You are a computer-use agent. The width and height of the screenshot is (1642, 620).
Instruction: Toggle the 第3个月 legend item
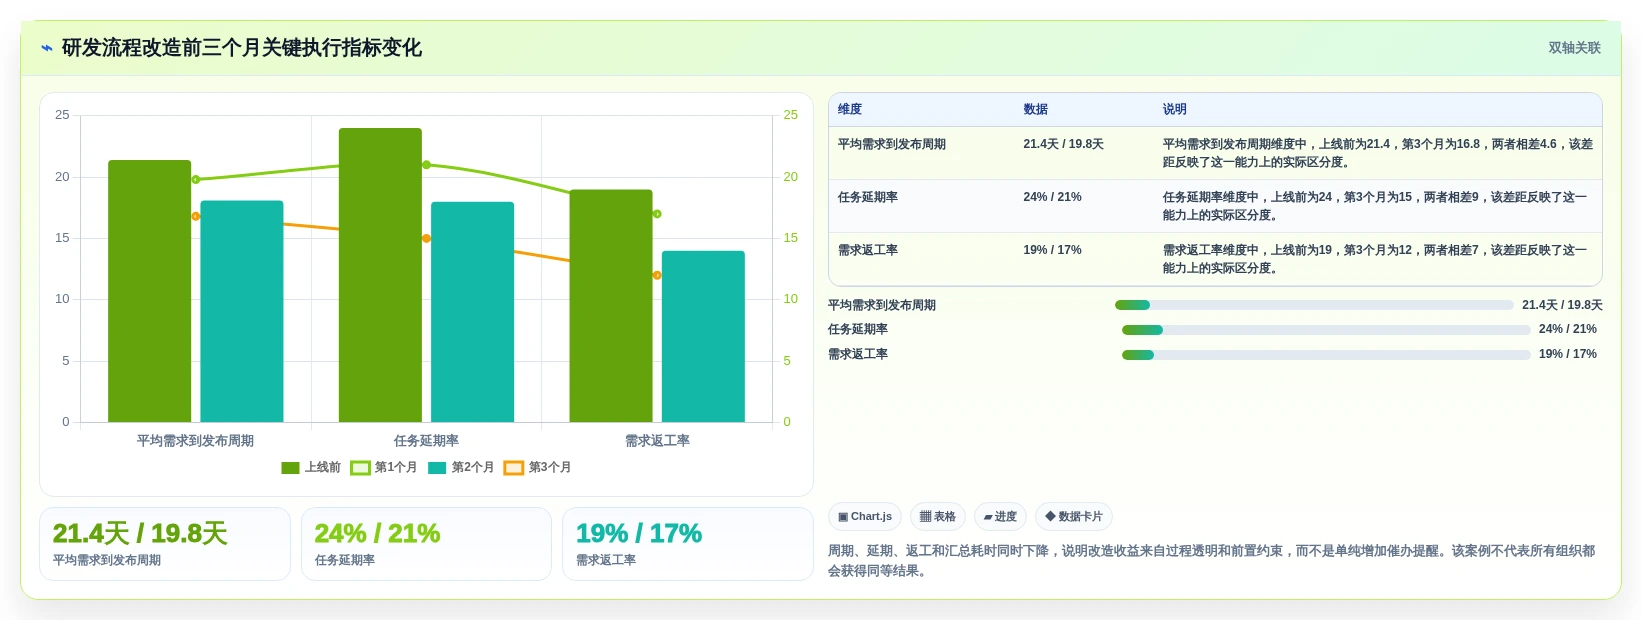pyautogui.click(x=537, y=468)
